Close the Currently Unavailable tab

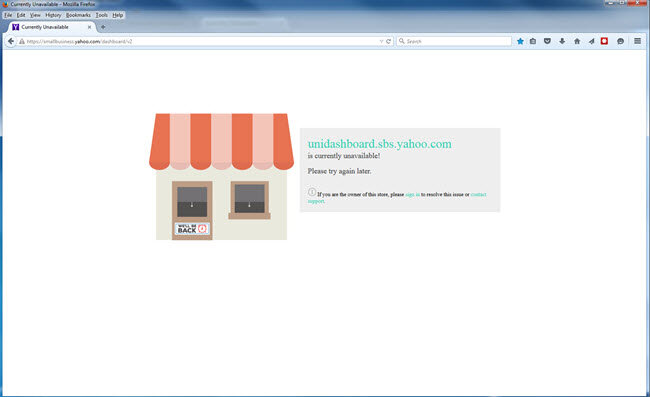(89, 27)
